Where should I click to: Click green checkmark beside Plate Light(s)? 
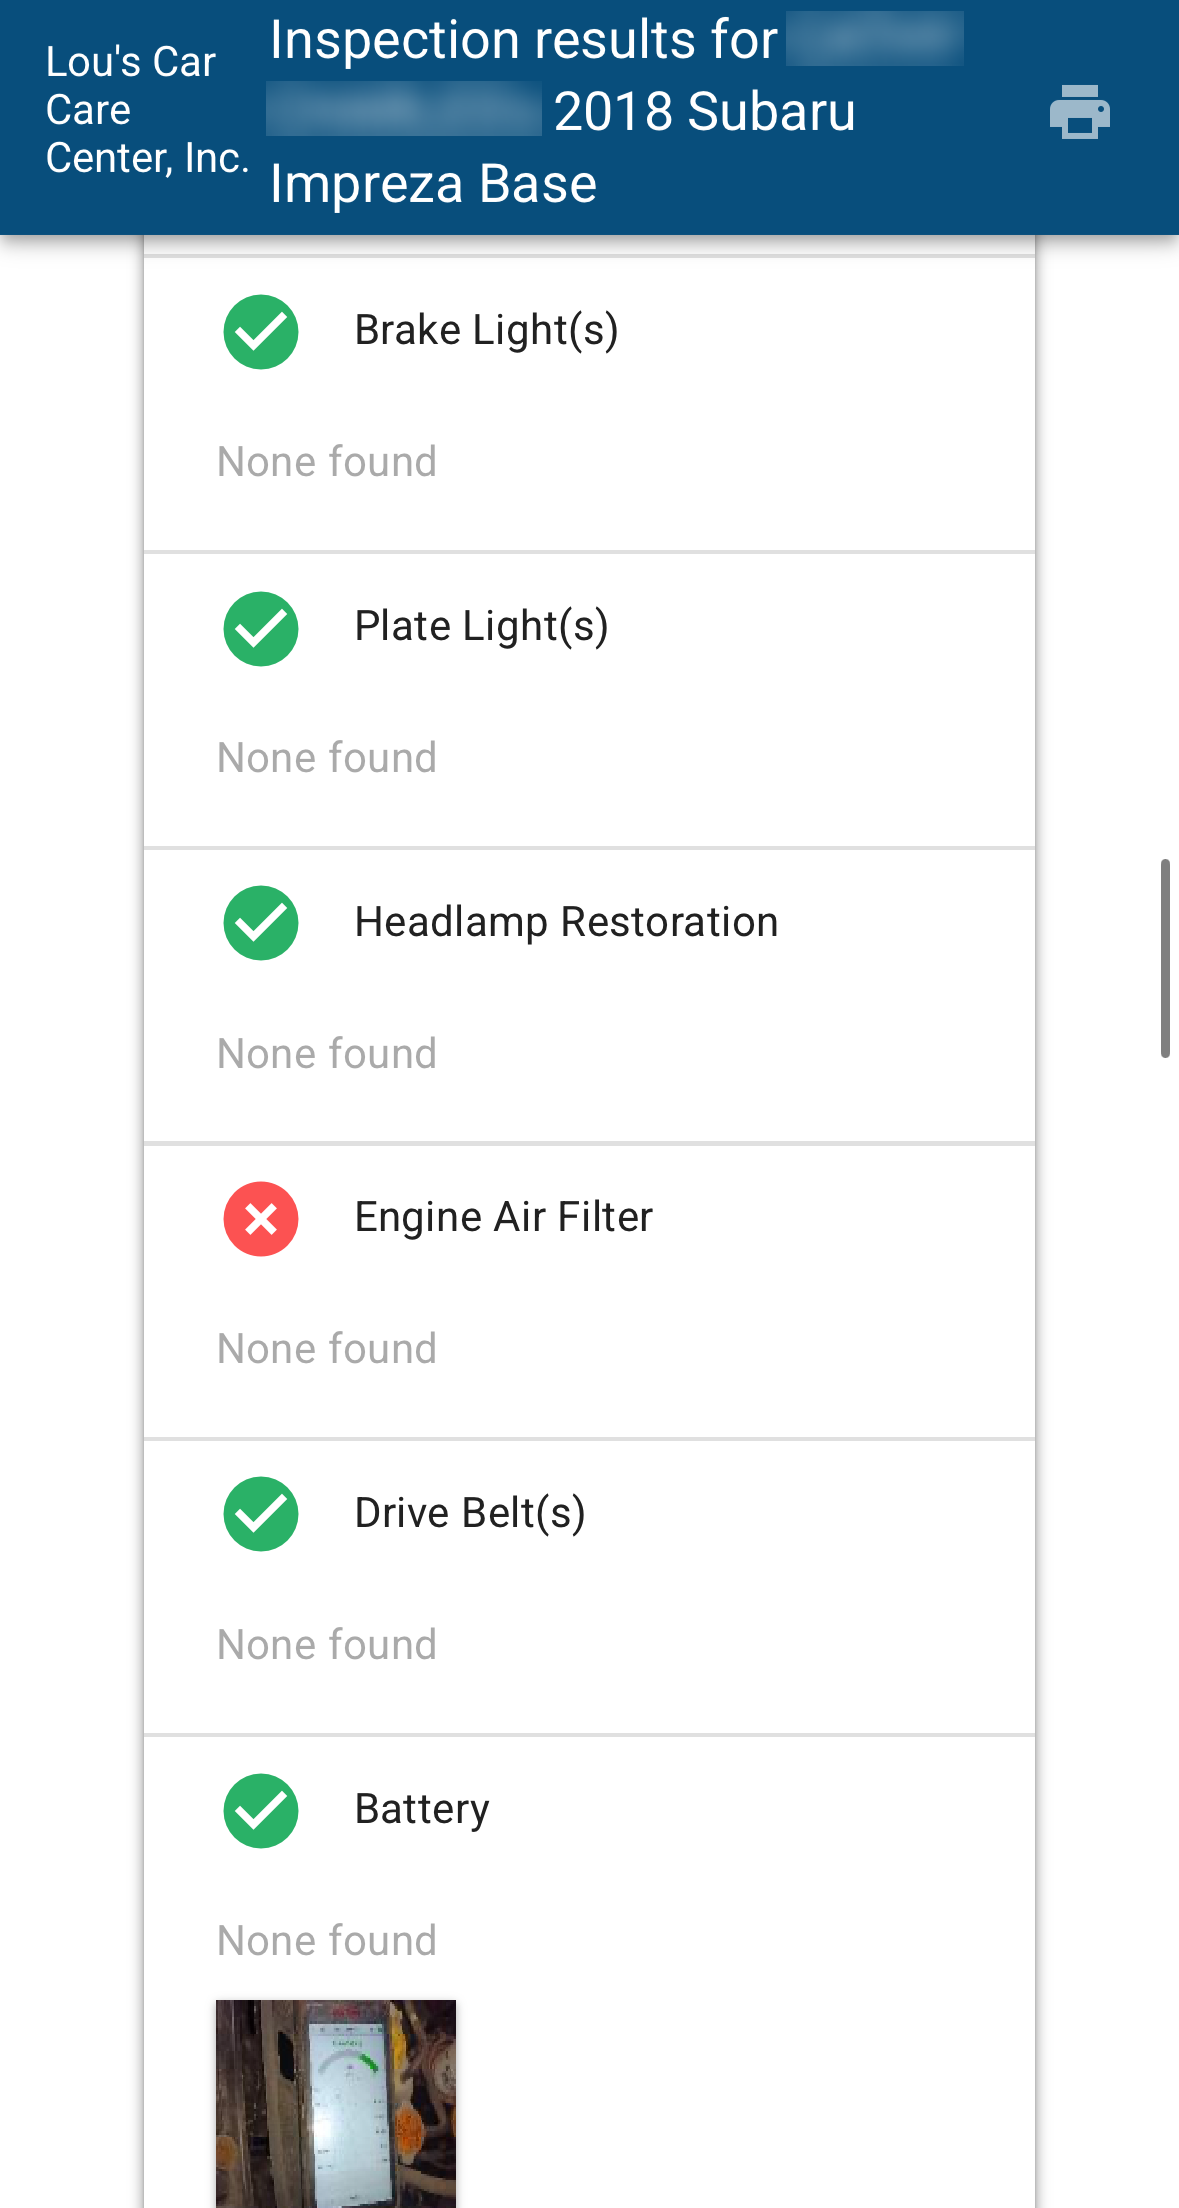click(x=261, y=628)
